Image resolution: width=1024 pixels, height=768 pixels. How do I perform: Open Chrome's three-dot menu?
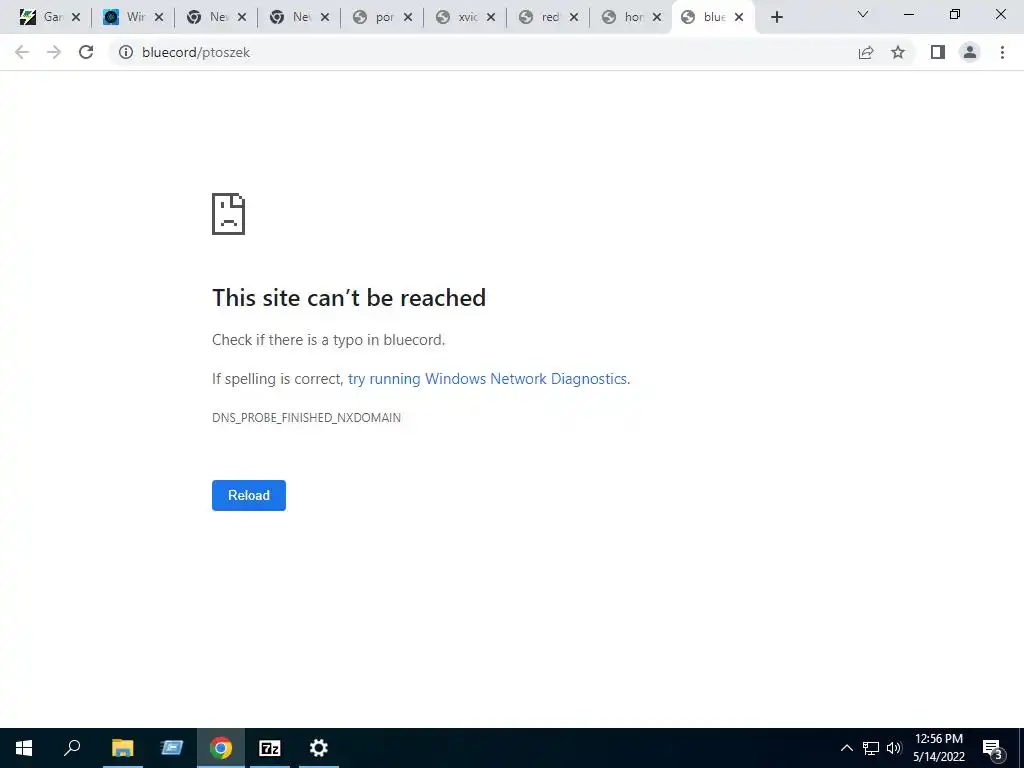[1002, 52]
